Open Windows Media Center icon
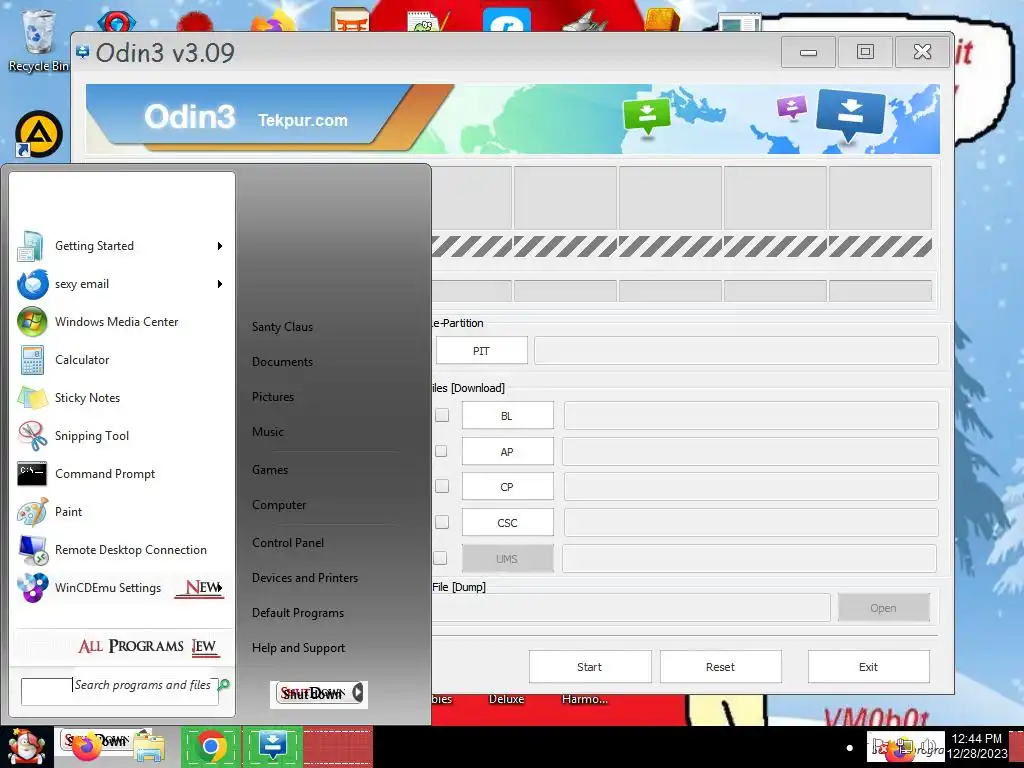Image resolution: width=1024 pixels, height=768 pixels. pos(32,322)
